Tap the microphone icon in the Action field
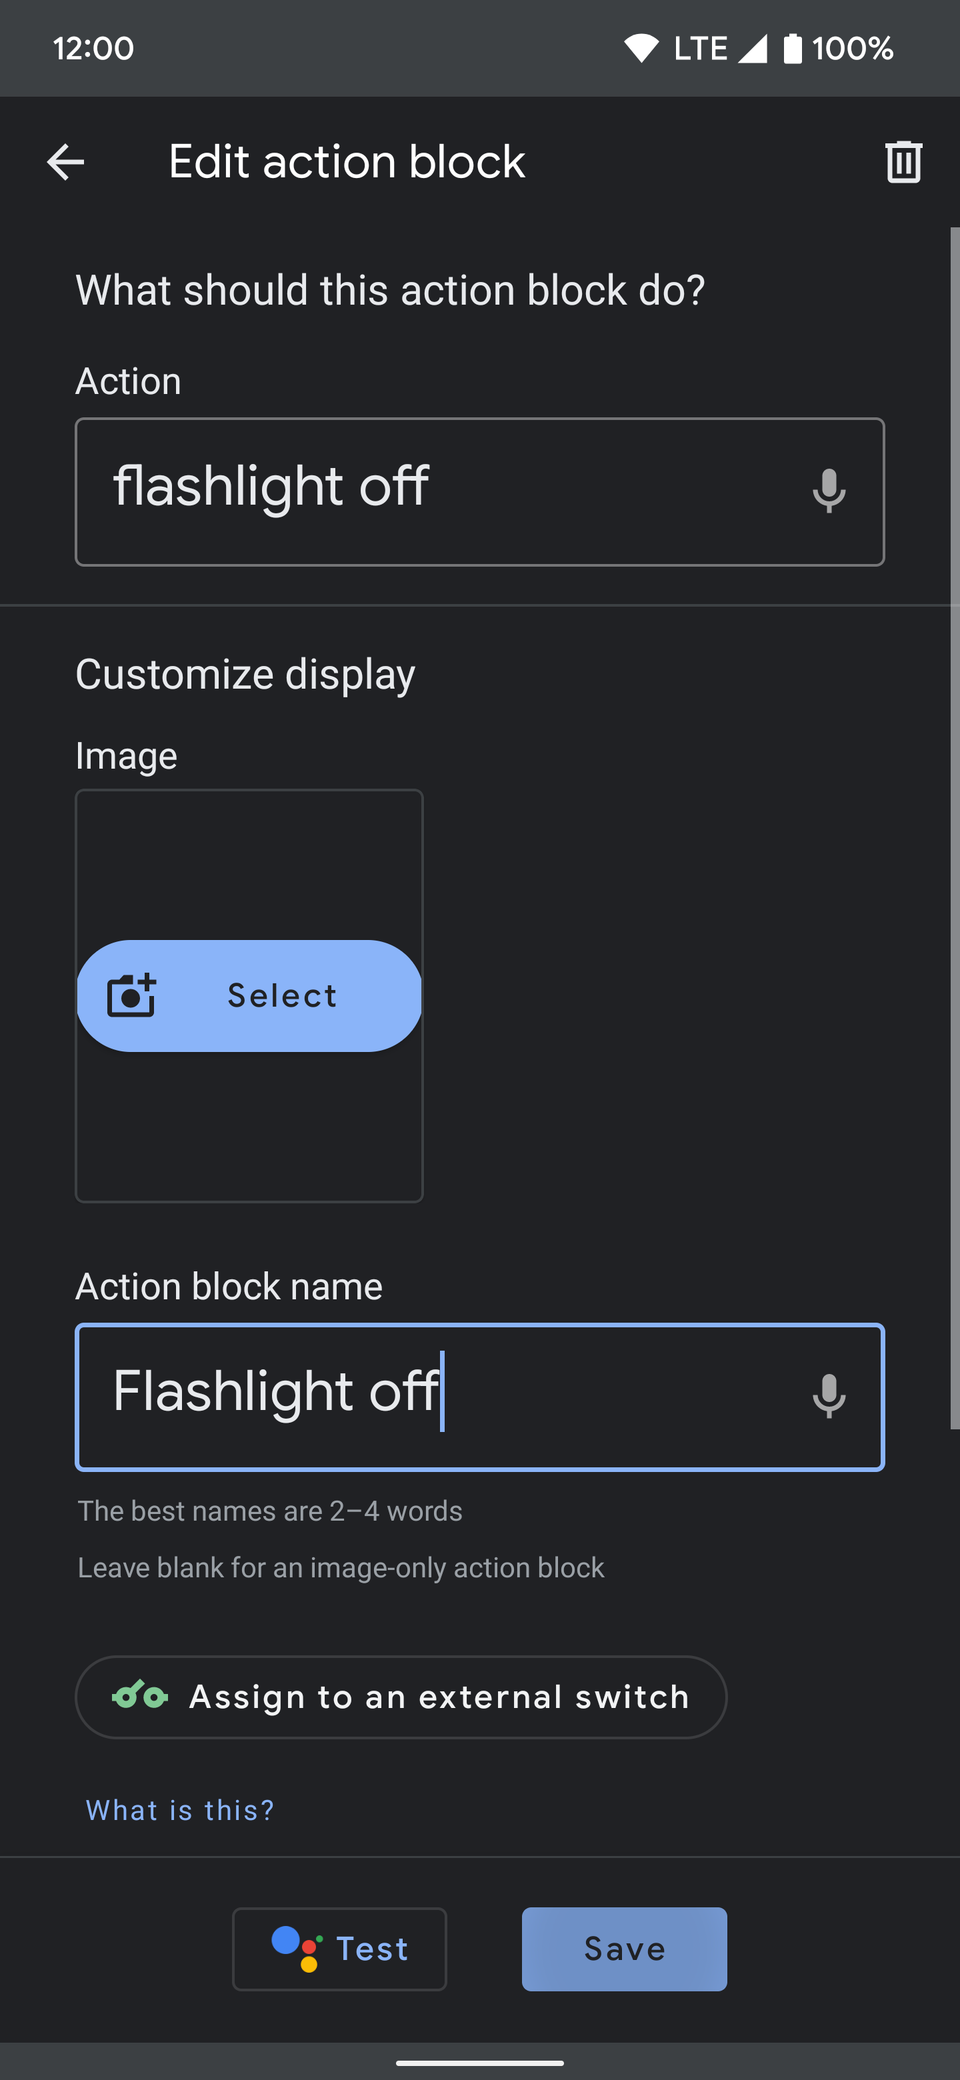960x2080 pixels. pyautogui.click(x=830, y=491)
